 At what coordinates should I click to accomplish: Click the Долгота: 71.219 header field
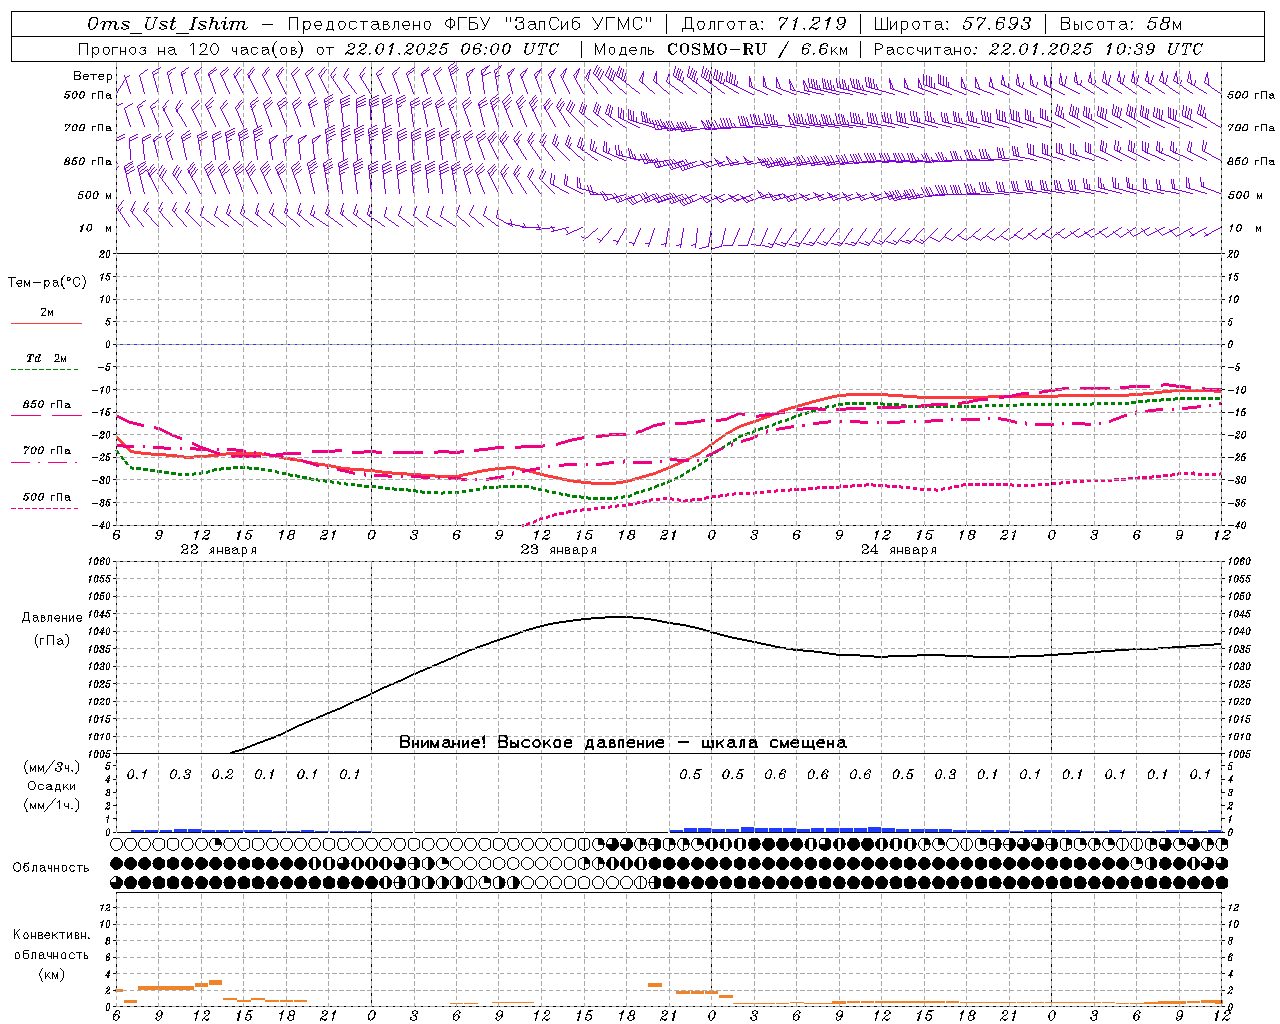point(764,24)
